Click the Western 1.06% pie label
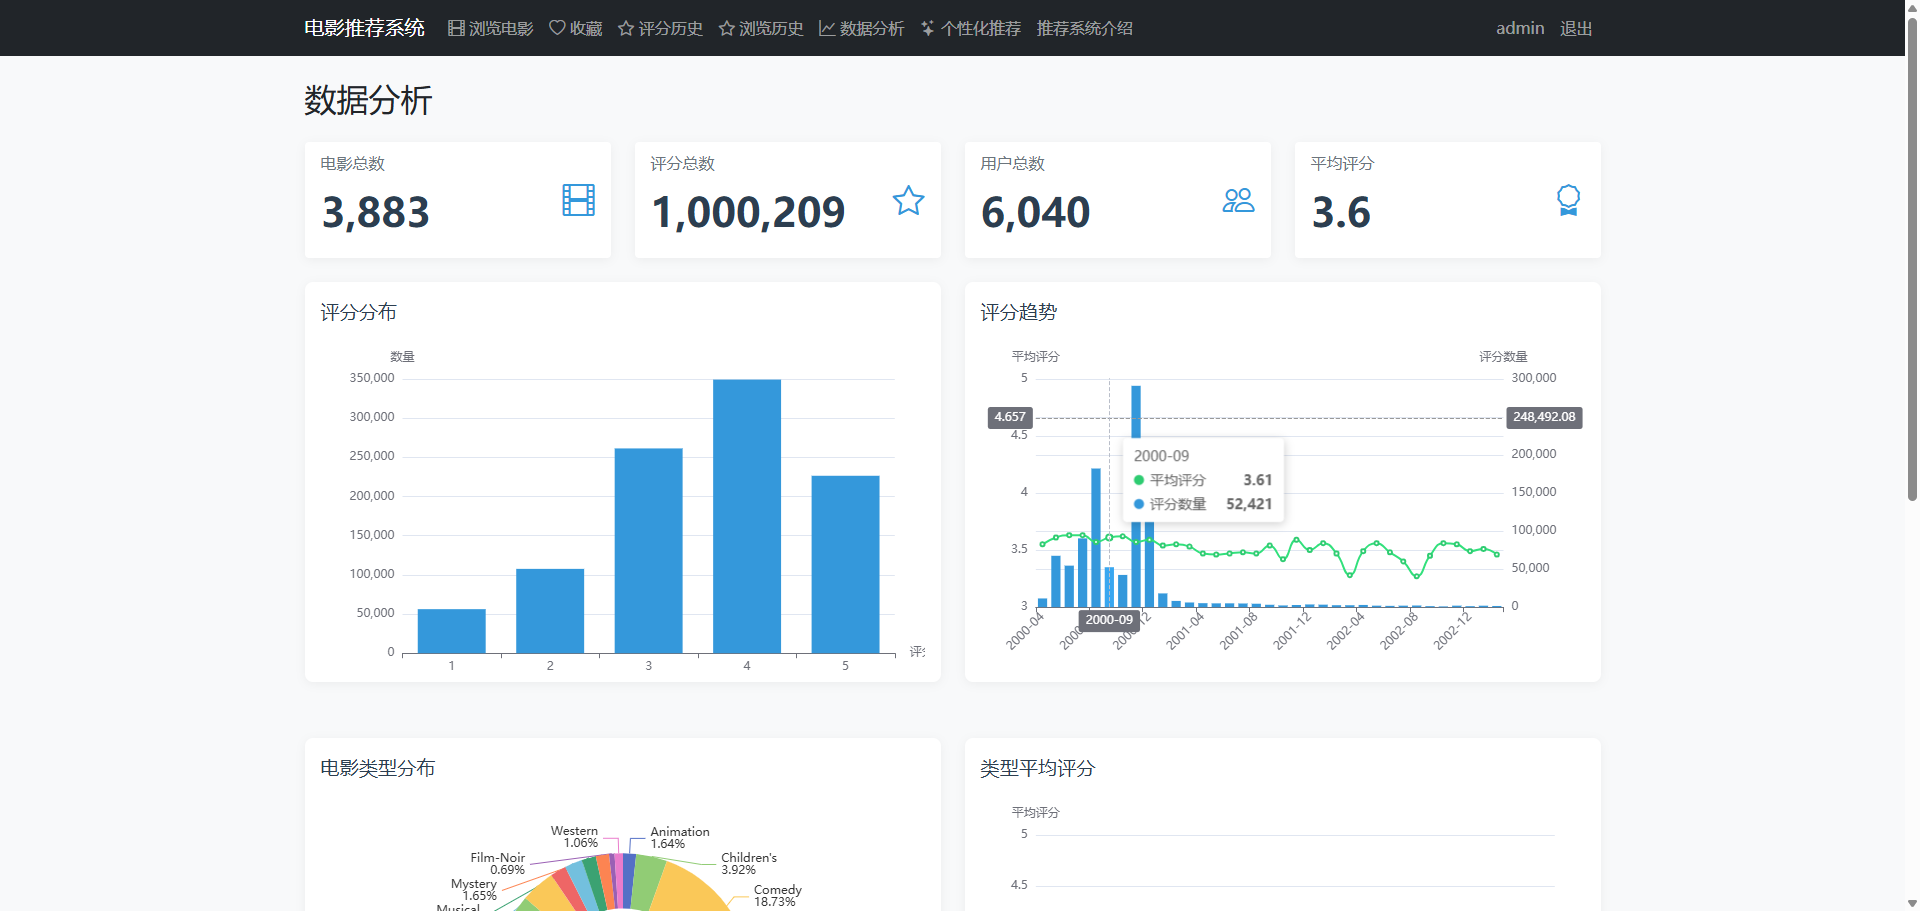The width and height of the screenshot is (1920, 911). click(x=574, y=837)
